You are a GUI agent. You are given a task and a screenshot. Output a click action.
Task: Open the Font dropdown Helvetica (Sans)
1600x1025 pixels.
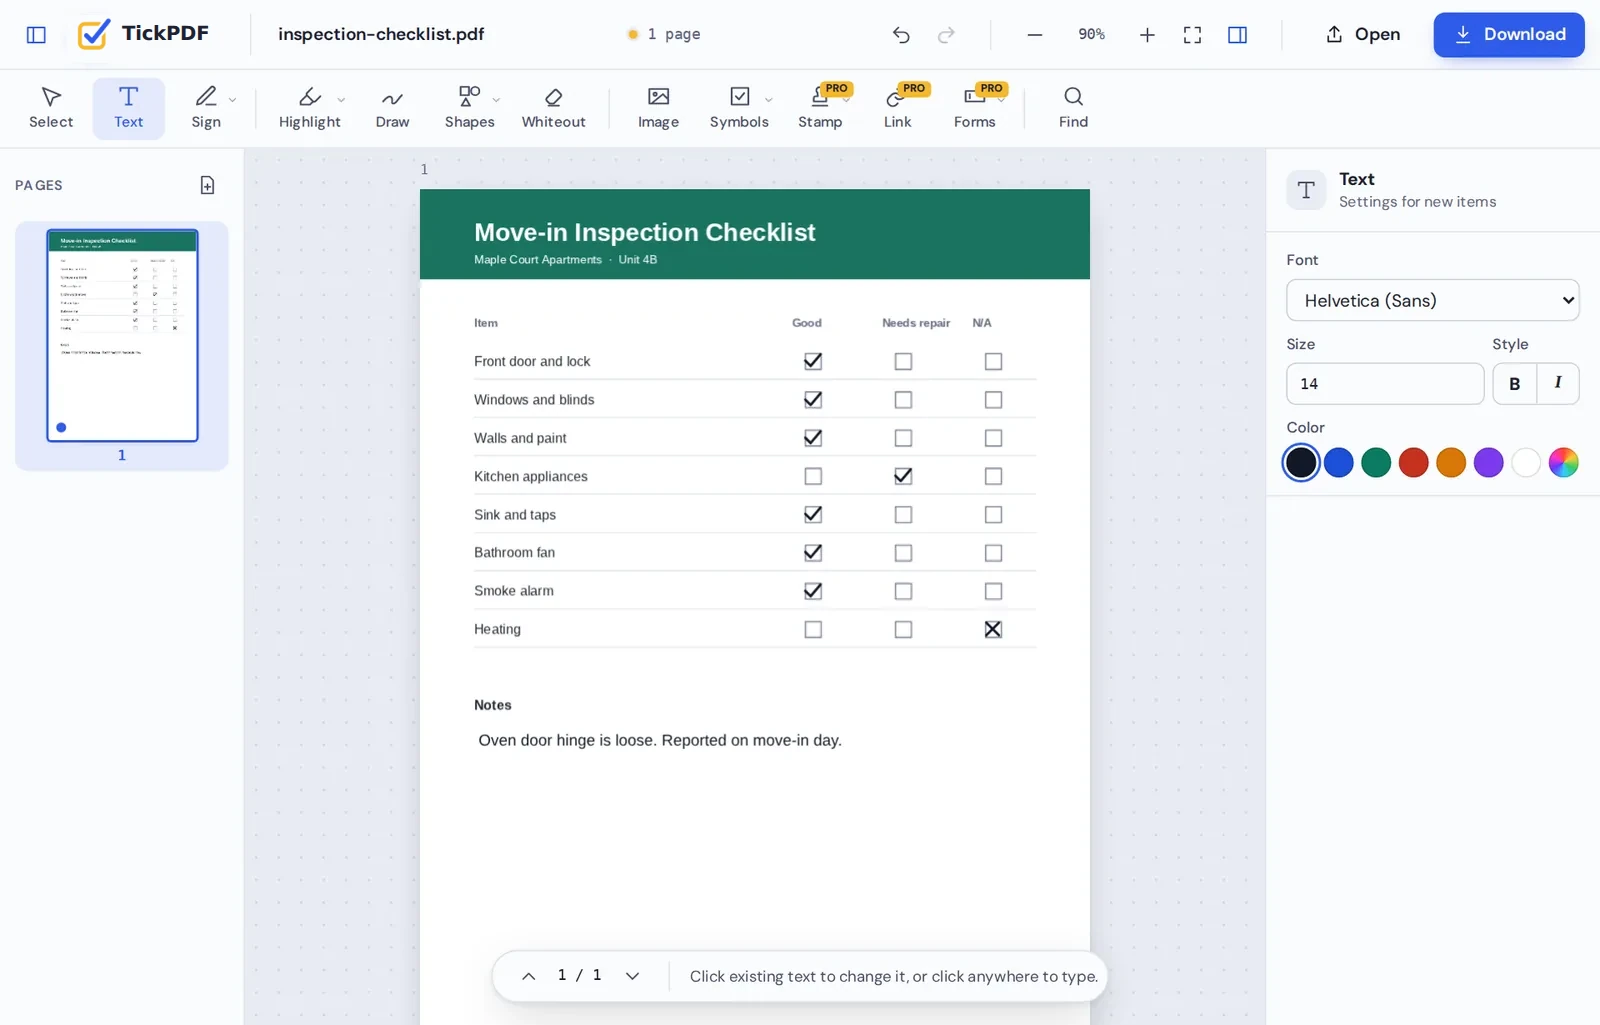point(1432,300)
